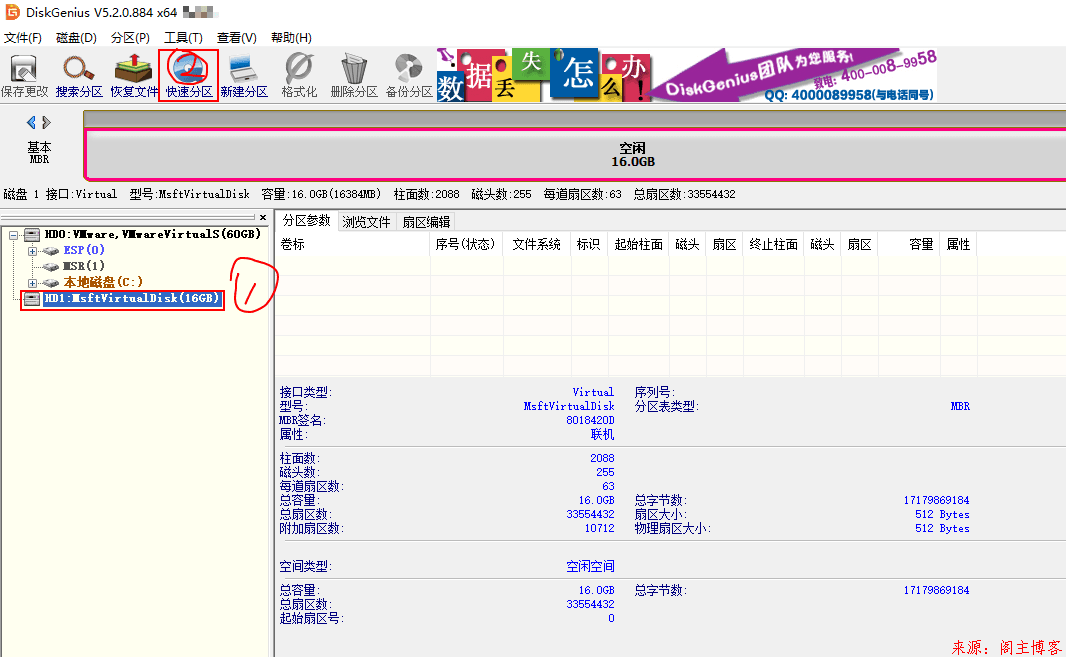
Task: Select HD0 VMware VirtualS (60GB) disk
Action: [152, 234]
